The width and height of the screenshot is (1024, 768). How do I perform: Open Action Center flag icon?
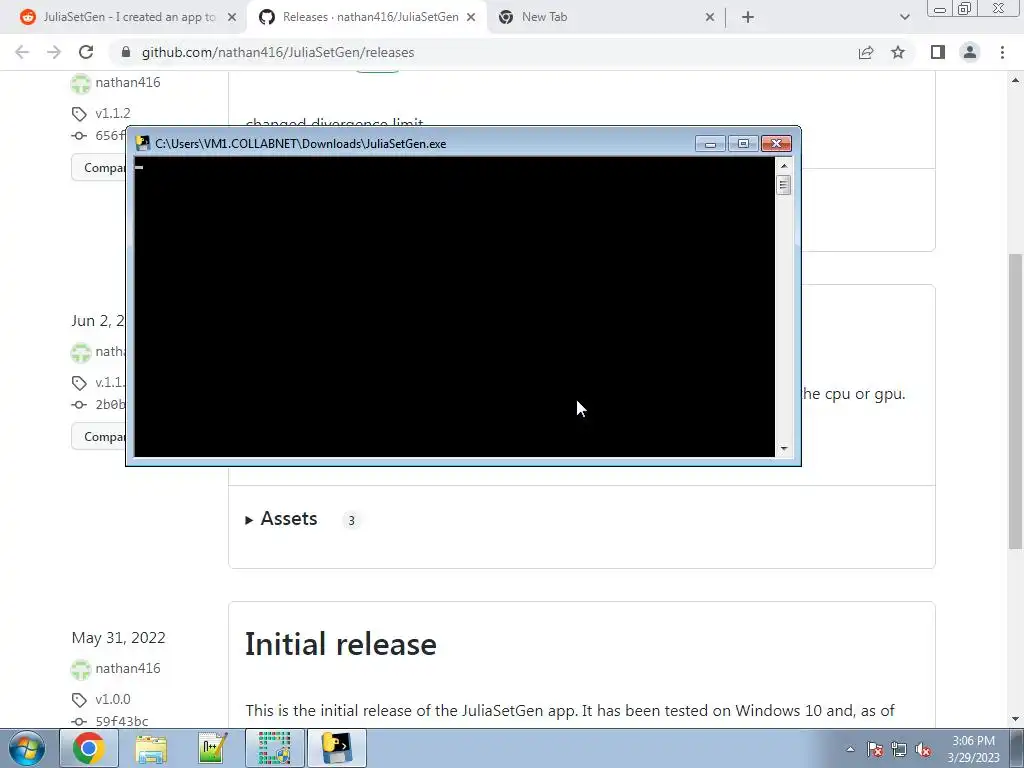[875, 749]
